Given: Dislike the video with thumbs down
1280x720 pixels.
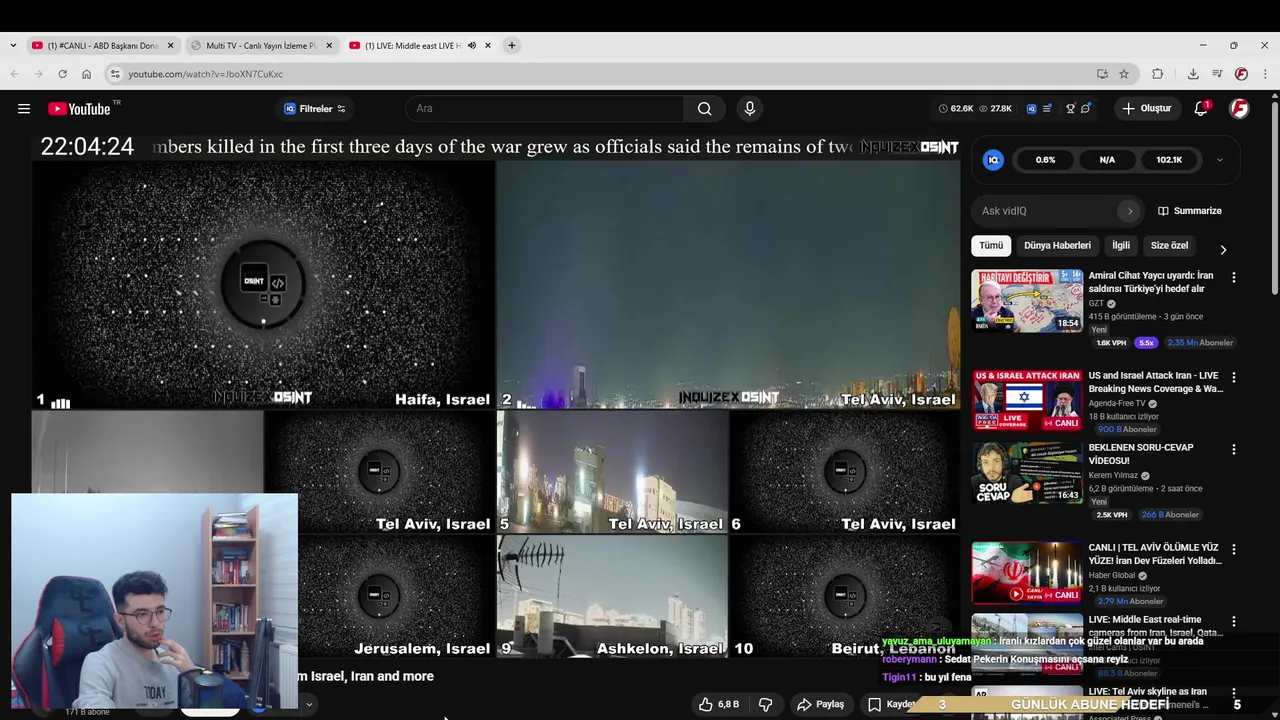Looking at the screenshot, I should tap(765, 704).
